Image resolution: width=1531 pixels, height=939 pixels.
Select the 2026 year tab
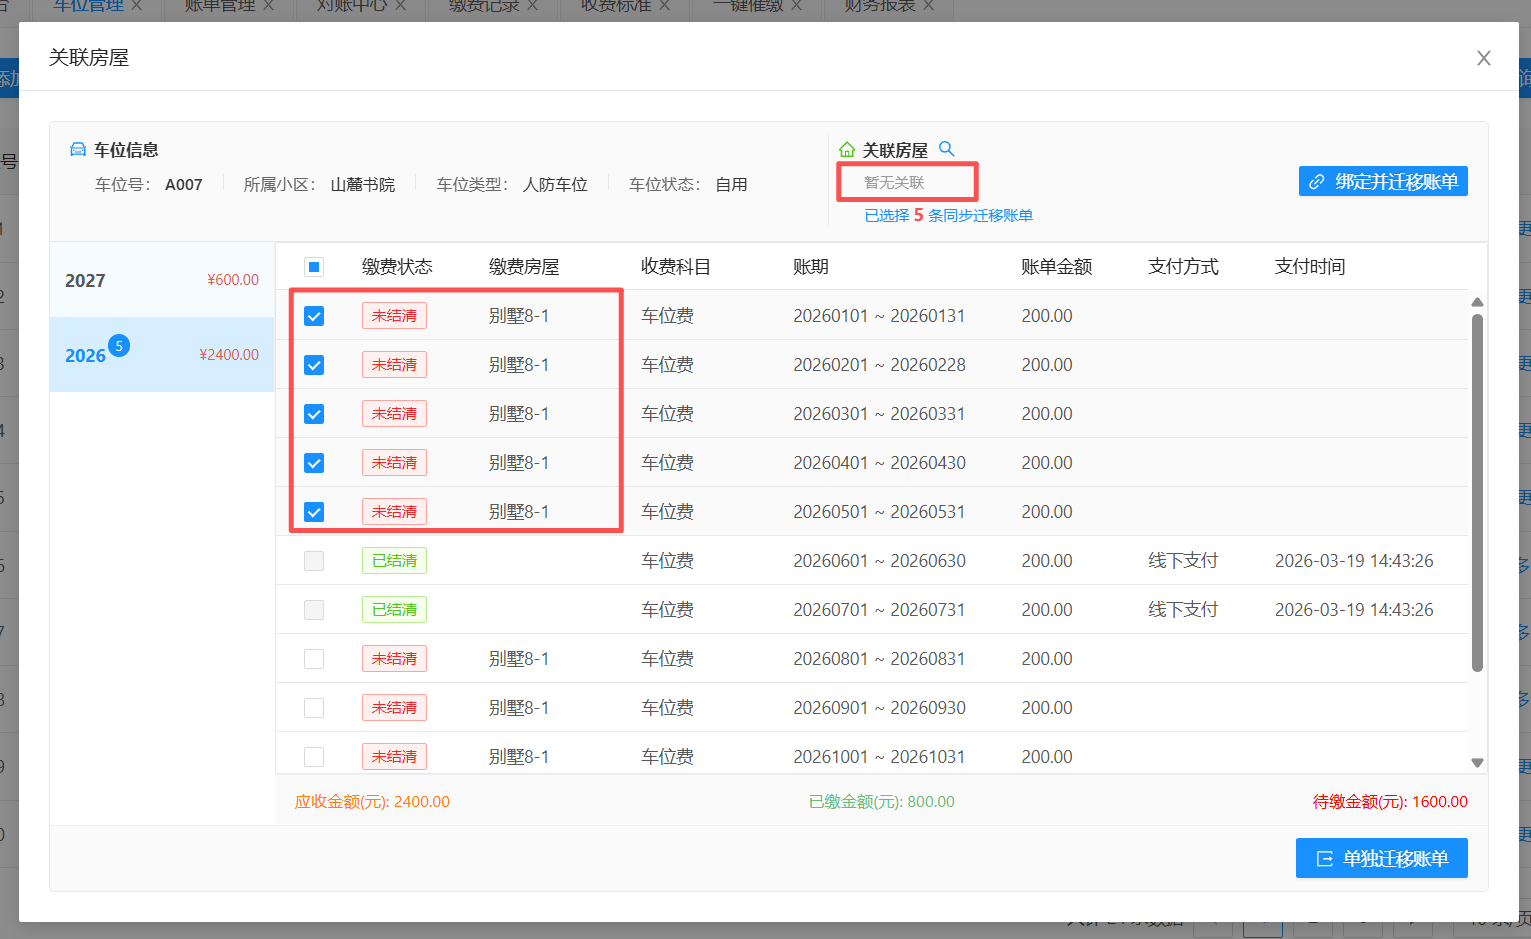162,355
